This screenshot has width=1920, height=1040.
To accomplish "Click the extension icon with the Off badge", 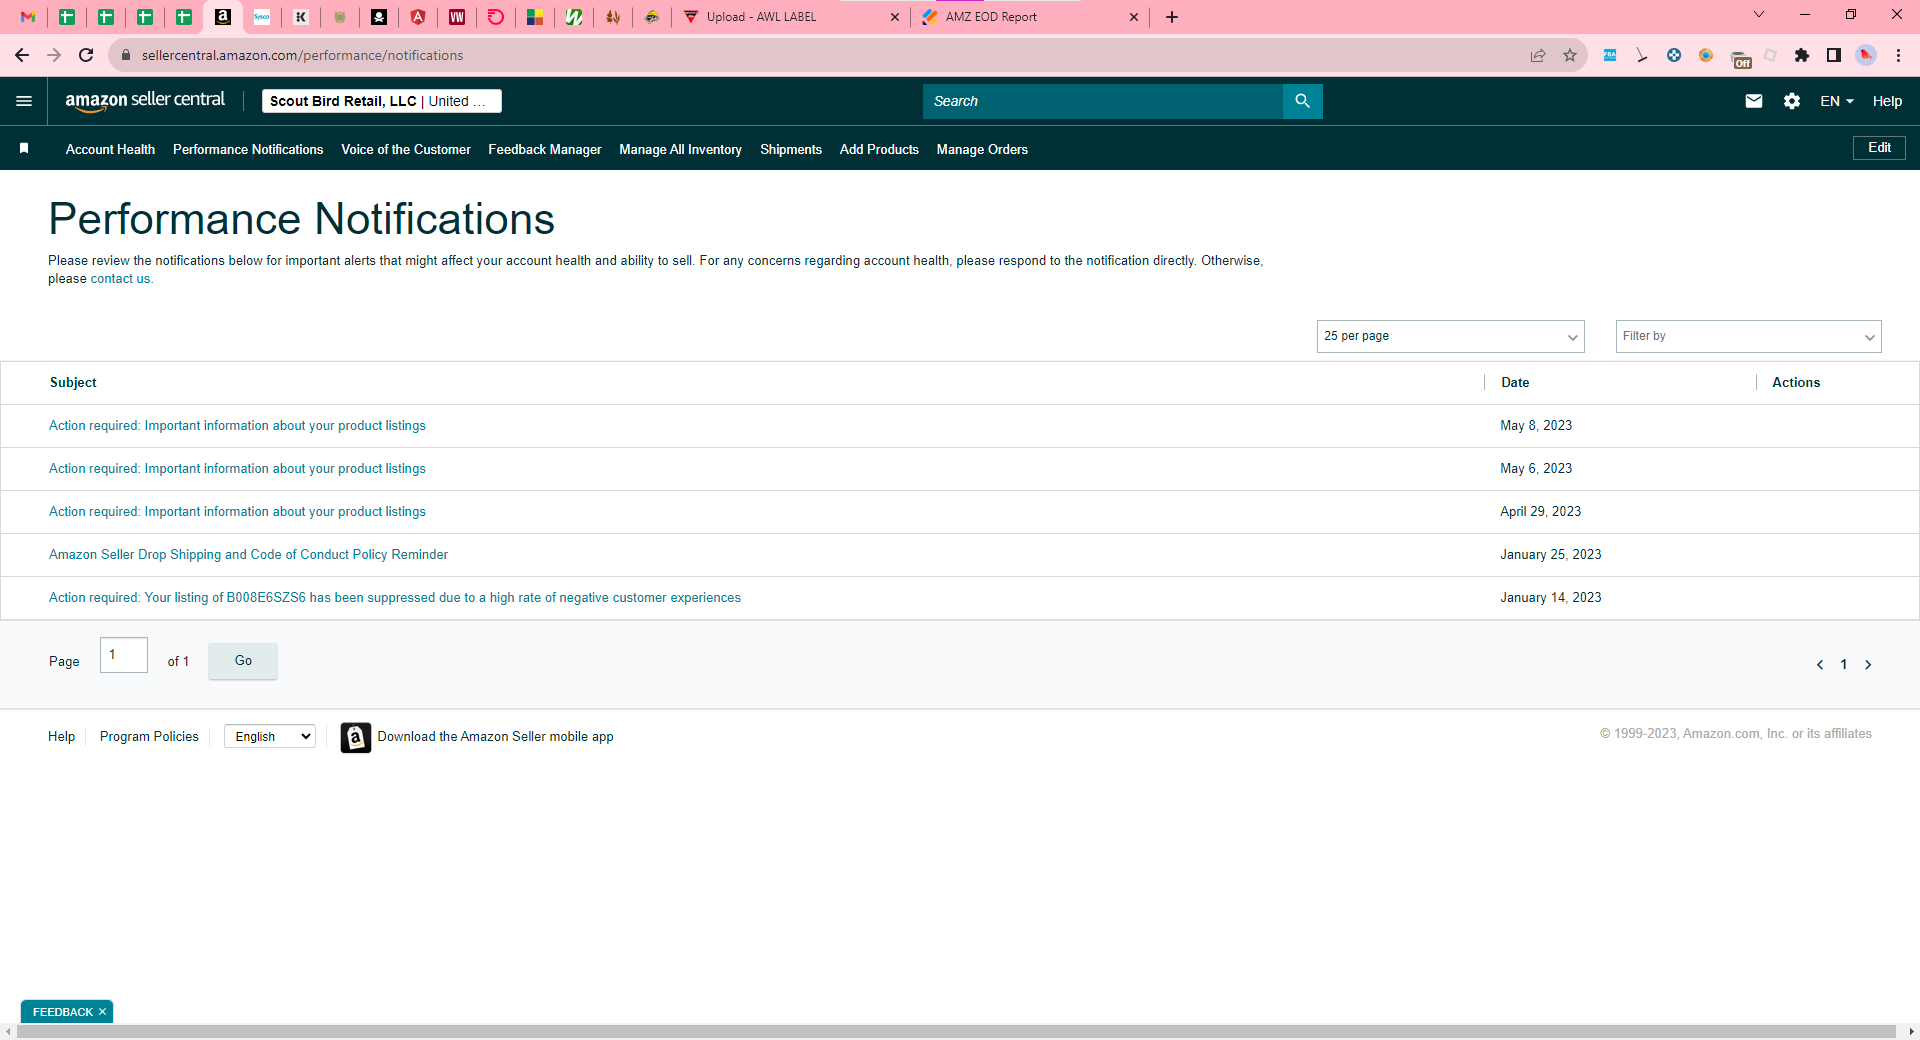I will 1740,58.
